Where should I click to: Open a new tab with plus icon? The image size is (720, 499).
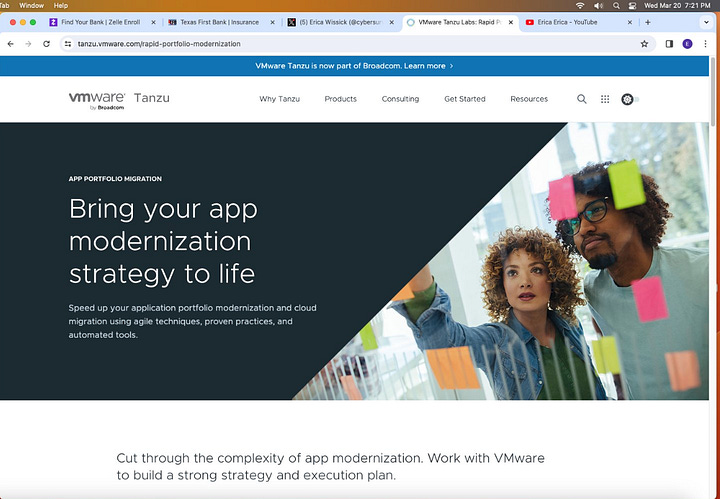(647, 22)
